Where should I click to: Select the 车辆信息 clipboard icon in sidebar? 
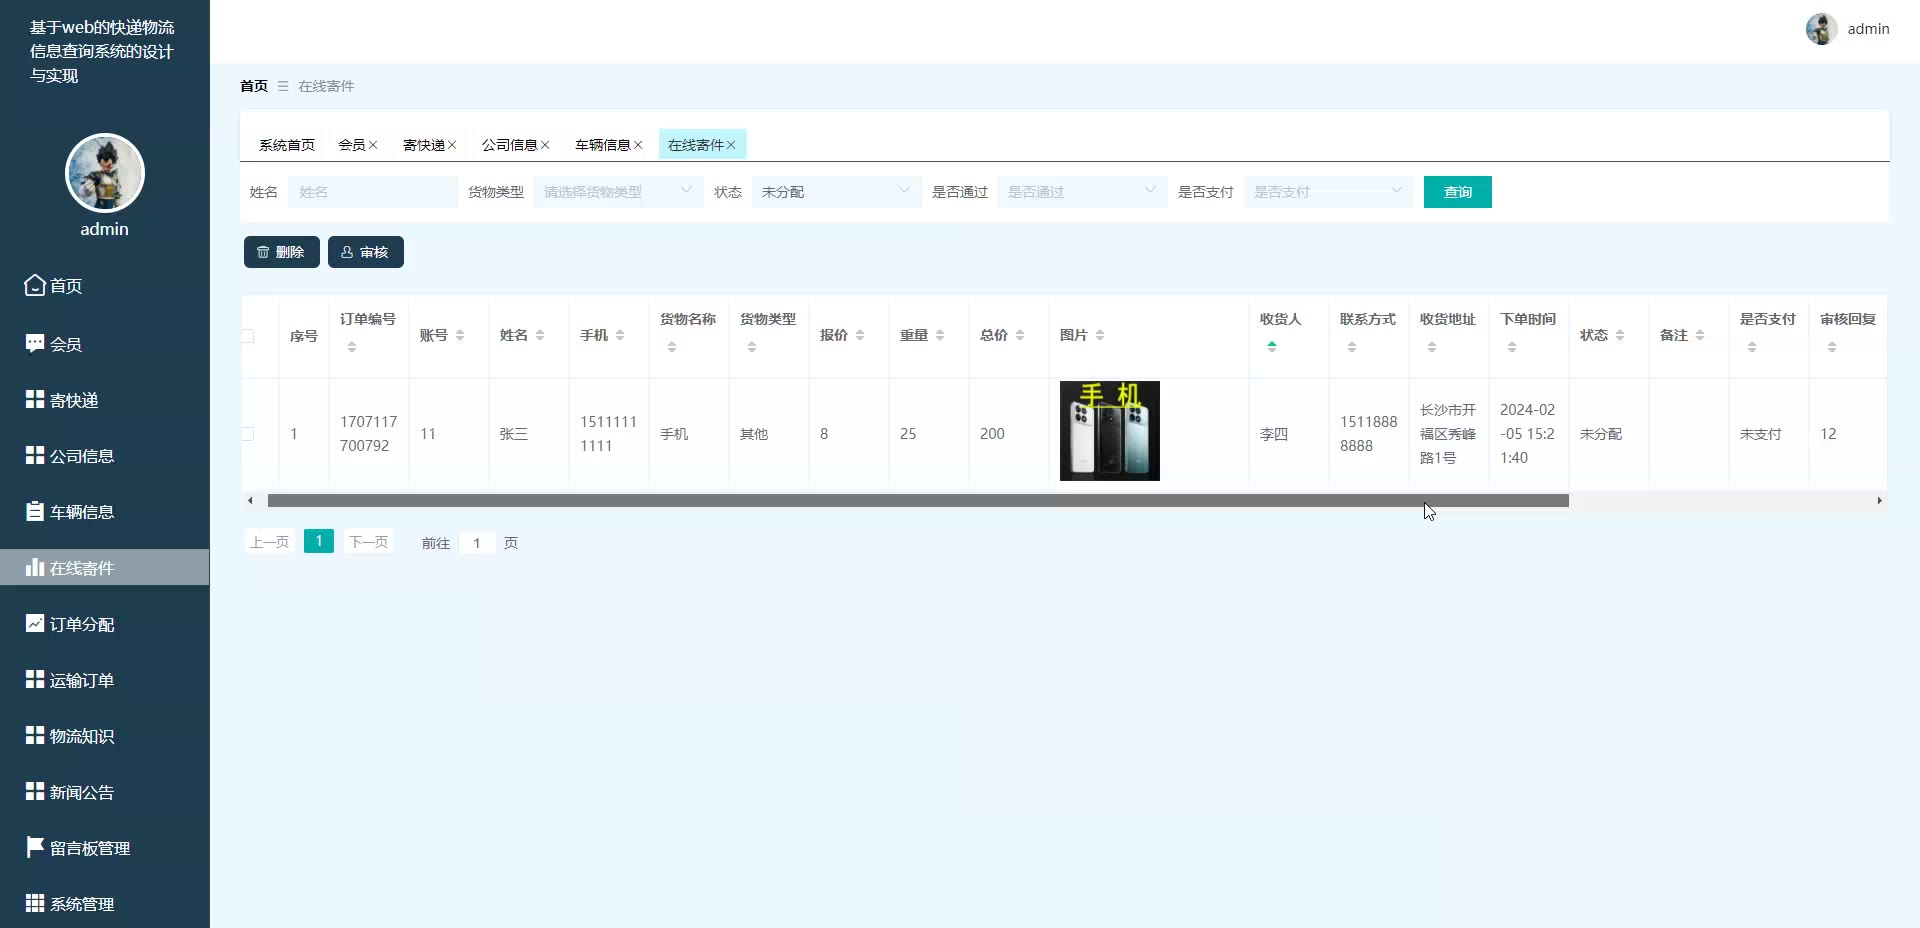tap(35, 511)
